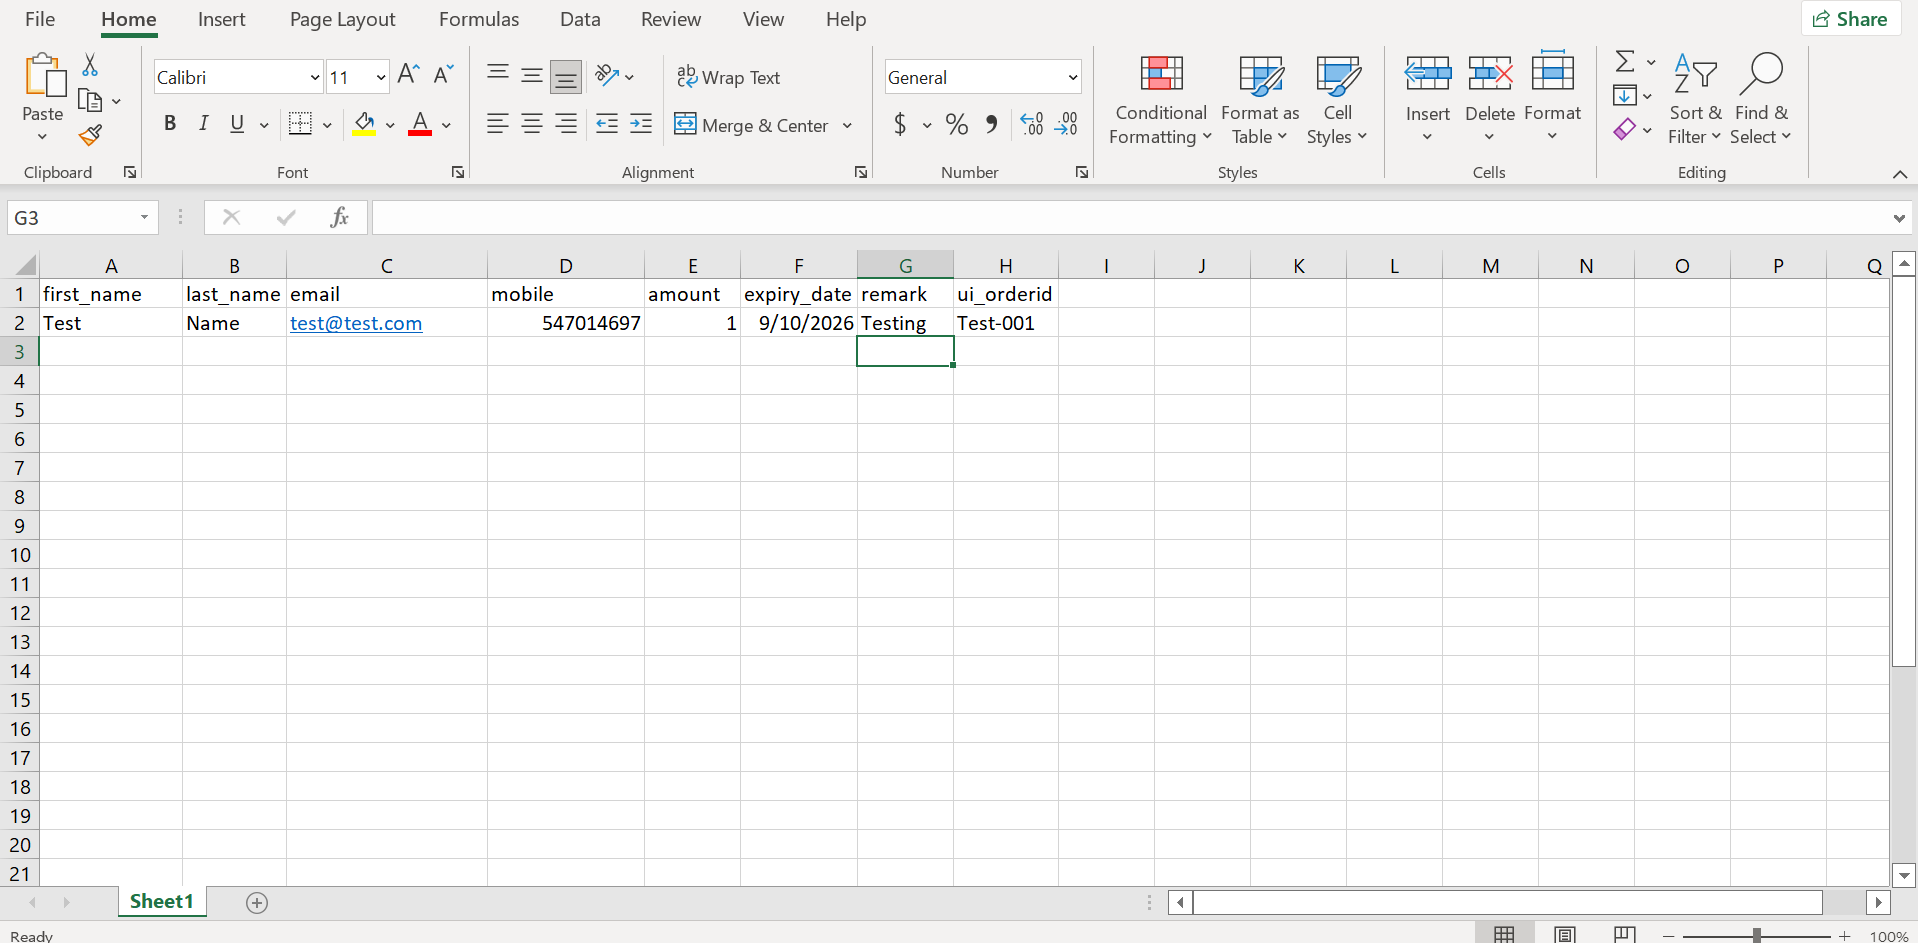The image size is (1918, 943).
Task: Open Conditional Formatting menu
Action: click(1161, 100)
